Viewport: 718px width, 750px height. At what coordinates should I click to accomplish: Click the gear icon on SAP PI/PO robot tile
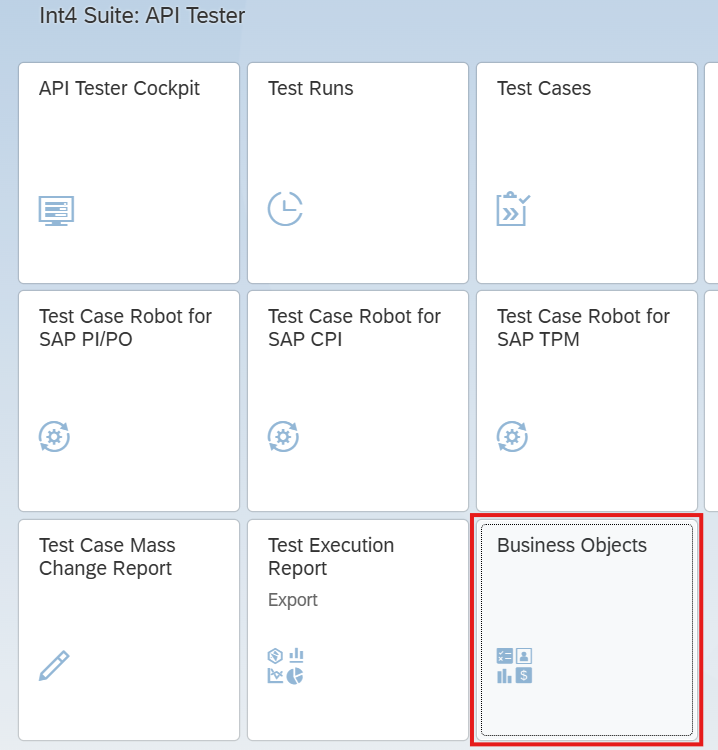tap(55, 437)
